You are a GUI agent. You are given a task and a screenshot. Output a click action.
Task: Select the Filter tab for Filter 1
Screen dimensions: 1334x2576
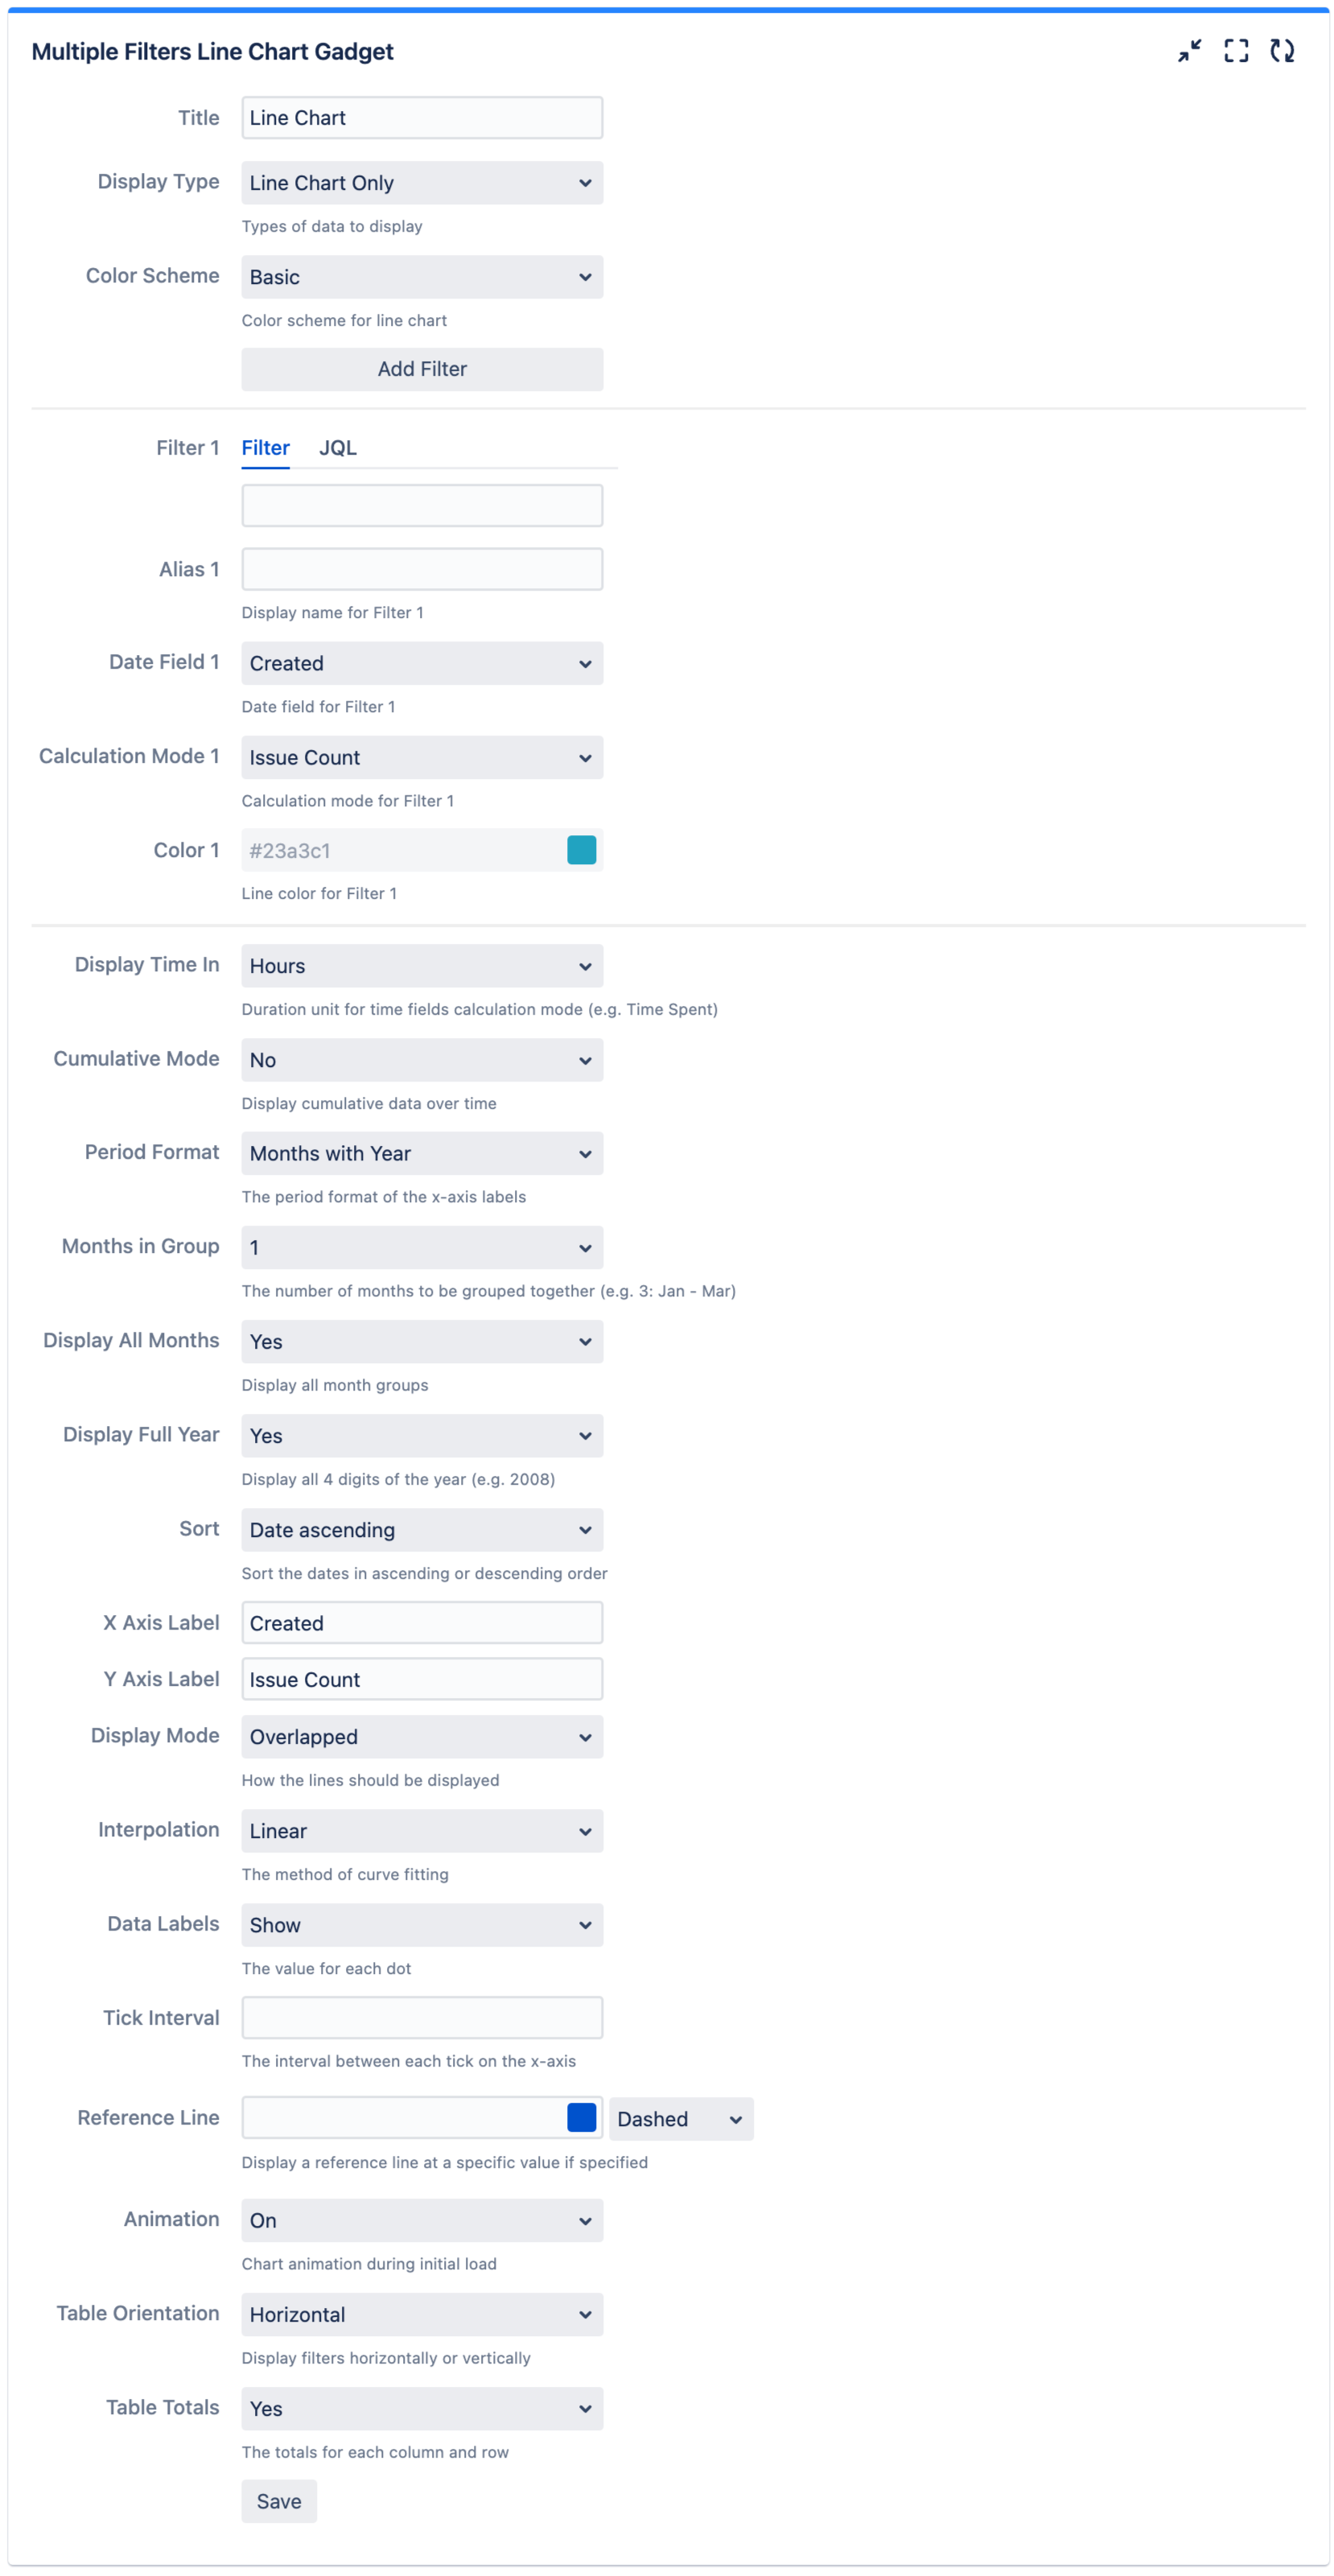click(x=265, y=448)
